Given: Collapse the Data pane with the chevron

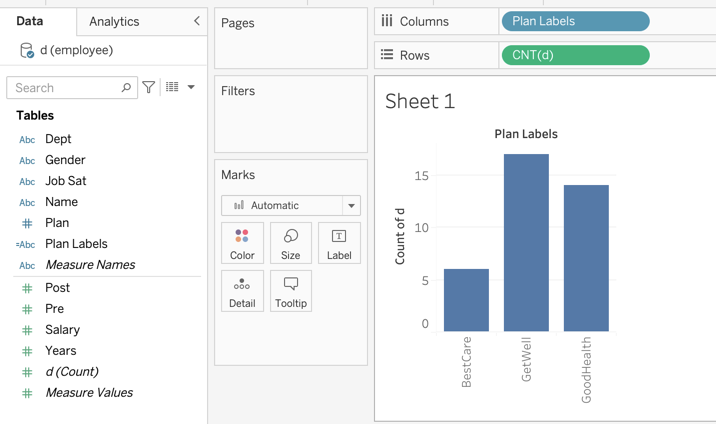Looking at the screenshot, I should (x=196, y=21).
